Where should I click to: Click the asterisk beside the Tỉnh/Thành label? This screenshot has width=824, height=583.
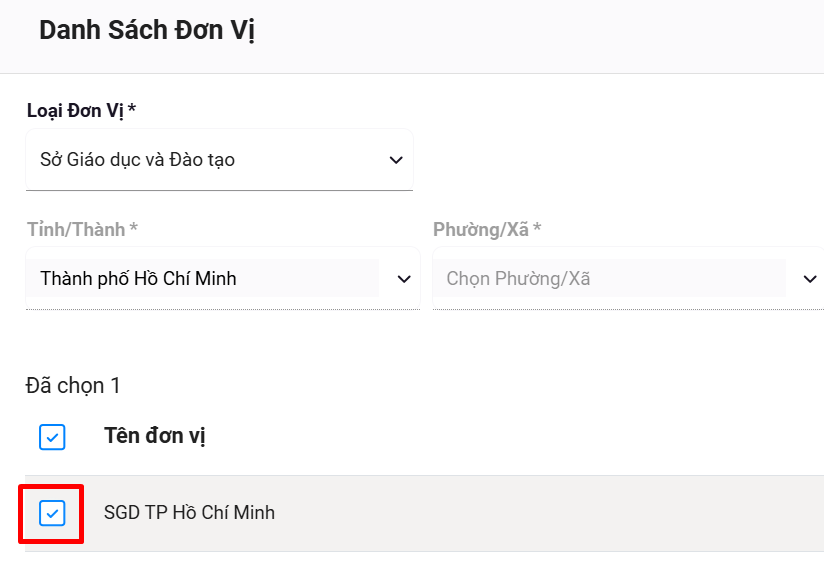click(134, 229)
